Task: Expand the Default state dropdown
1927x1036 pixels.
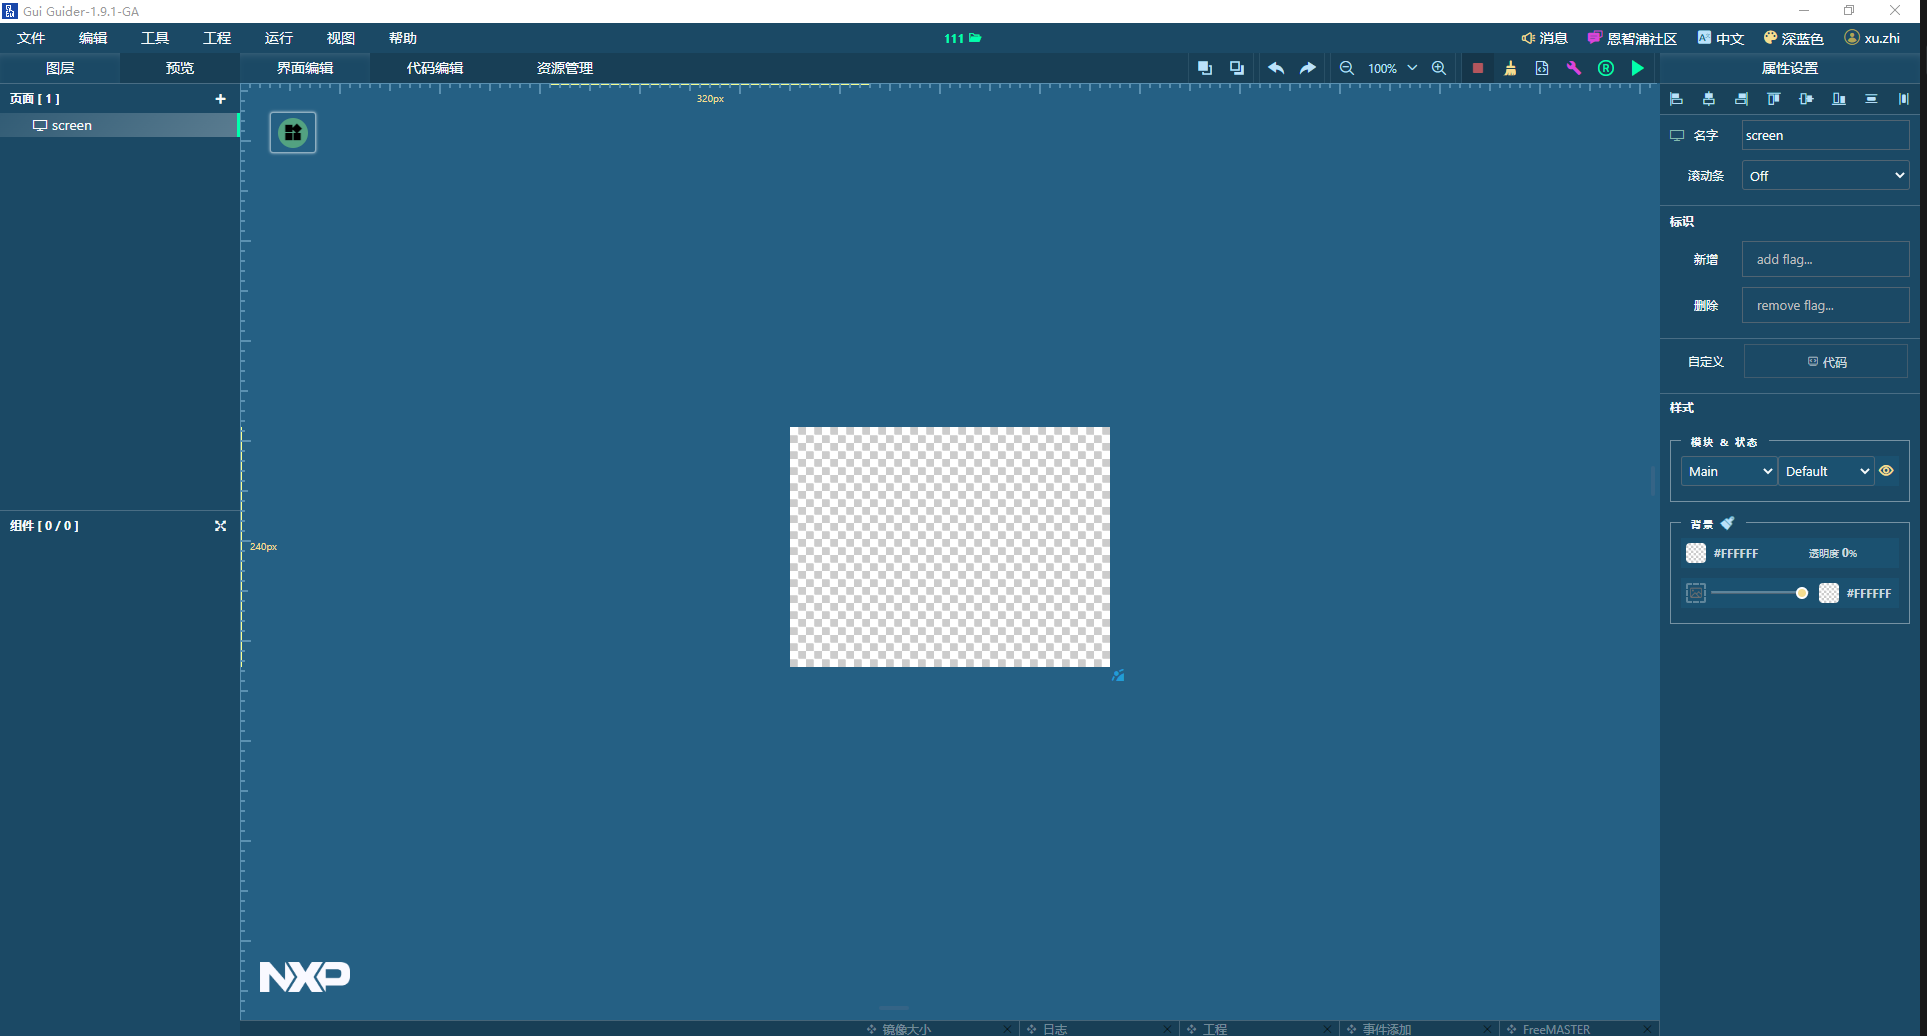Action: click(1826, 471)
